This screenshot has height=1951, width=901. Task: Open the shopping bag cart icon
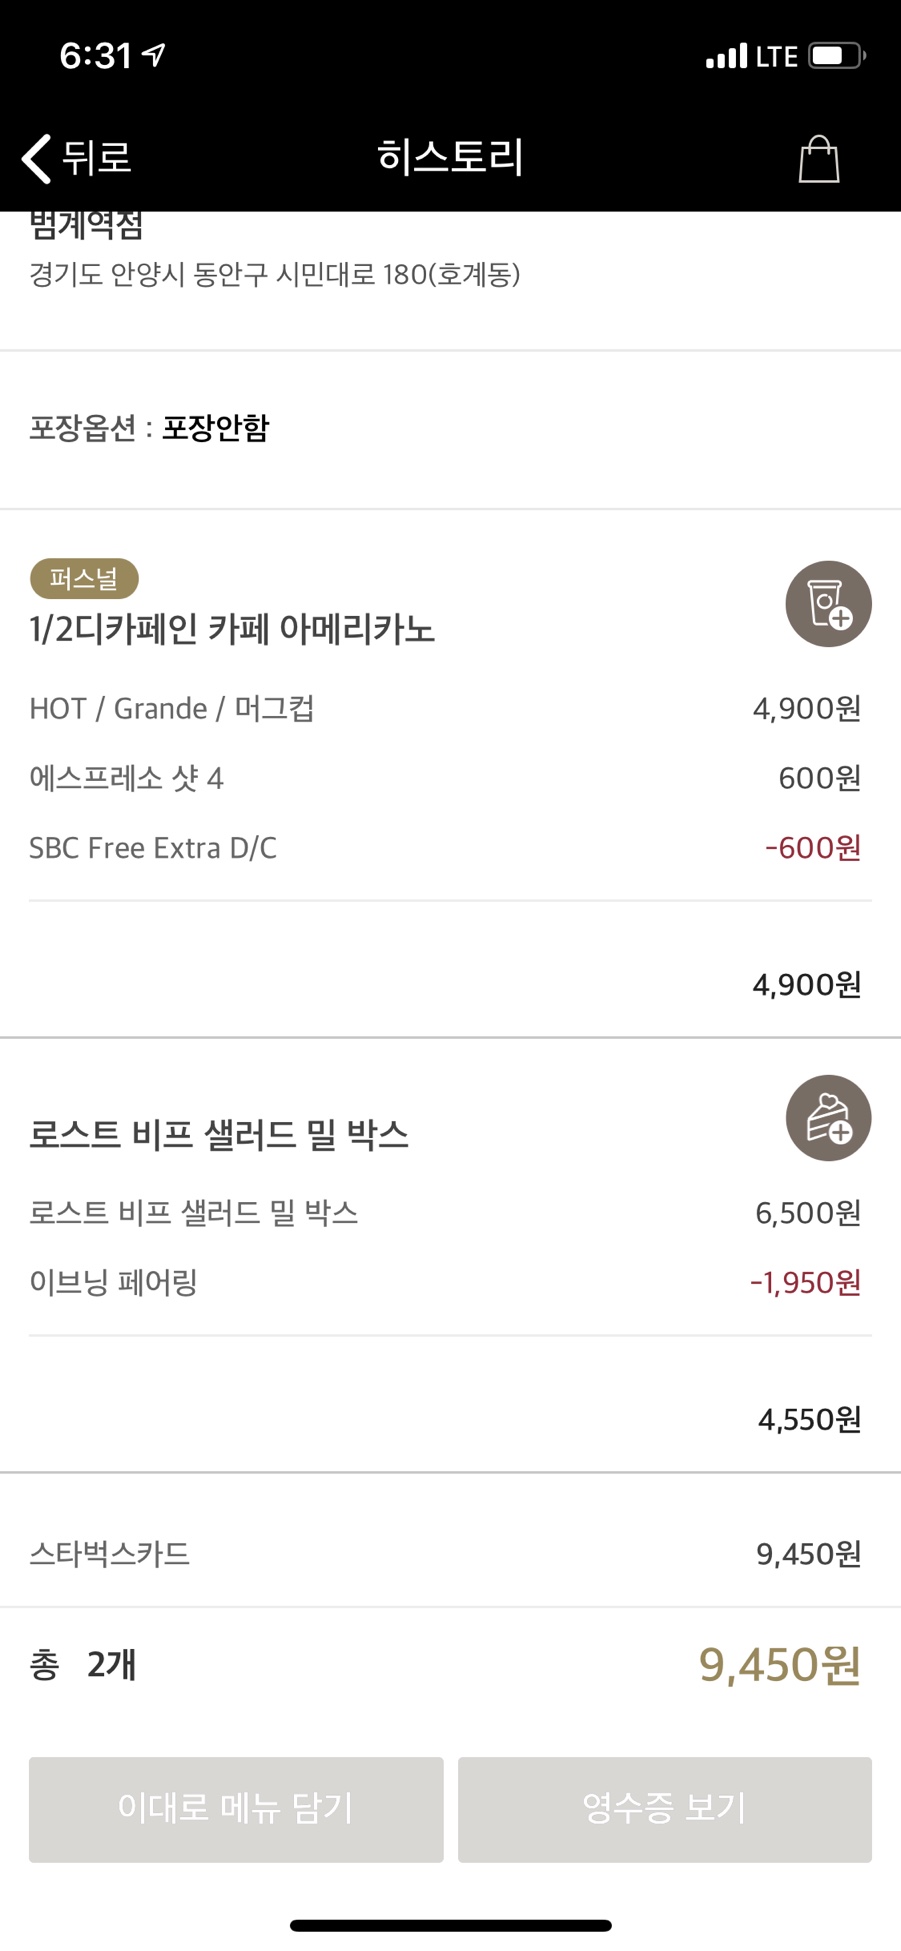818,159
